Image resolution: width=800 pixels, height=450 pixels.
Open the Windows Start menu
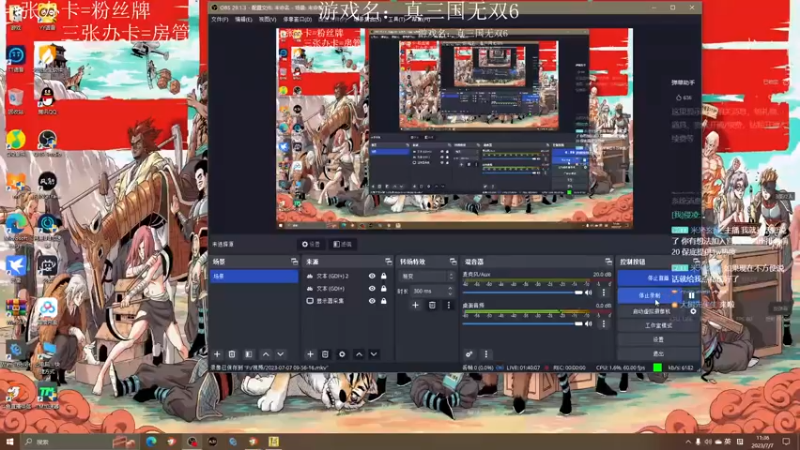(9, 441)
